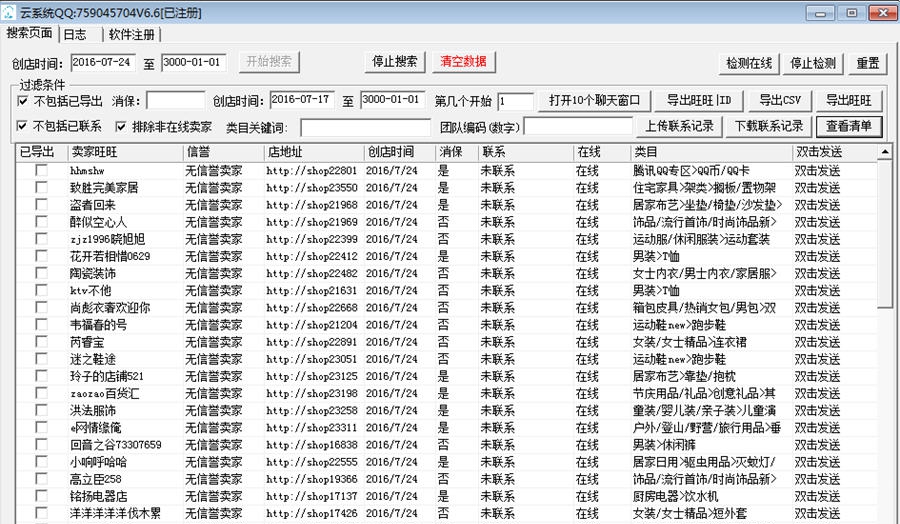Select the 搜索页面 tab
The height and width of the screenshot is (524, 900).
[29, 33]
